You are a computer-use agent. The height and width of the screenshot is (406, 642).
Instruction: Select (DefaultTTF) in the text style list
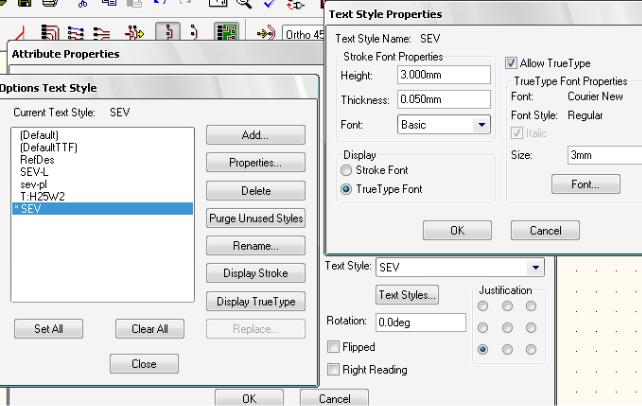point(102,147)
